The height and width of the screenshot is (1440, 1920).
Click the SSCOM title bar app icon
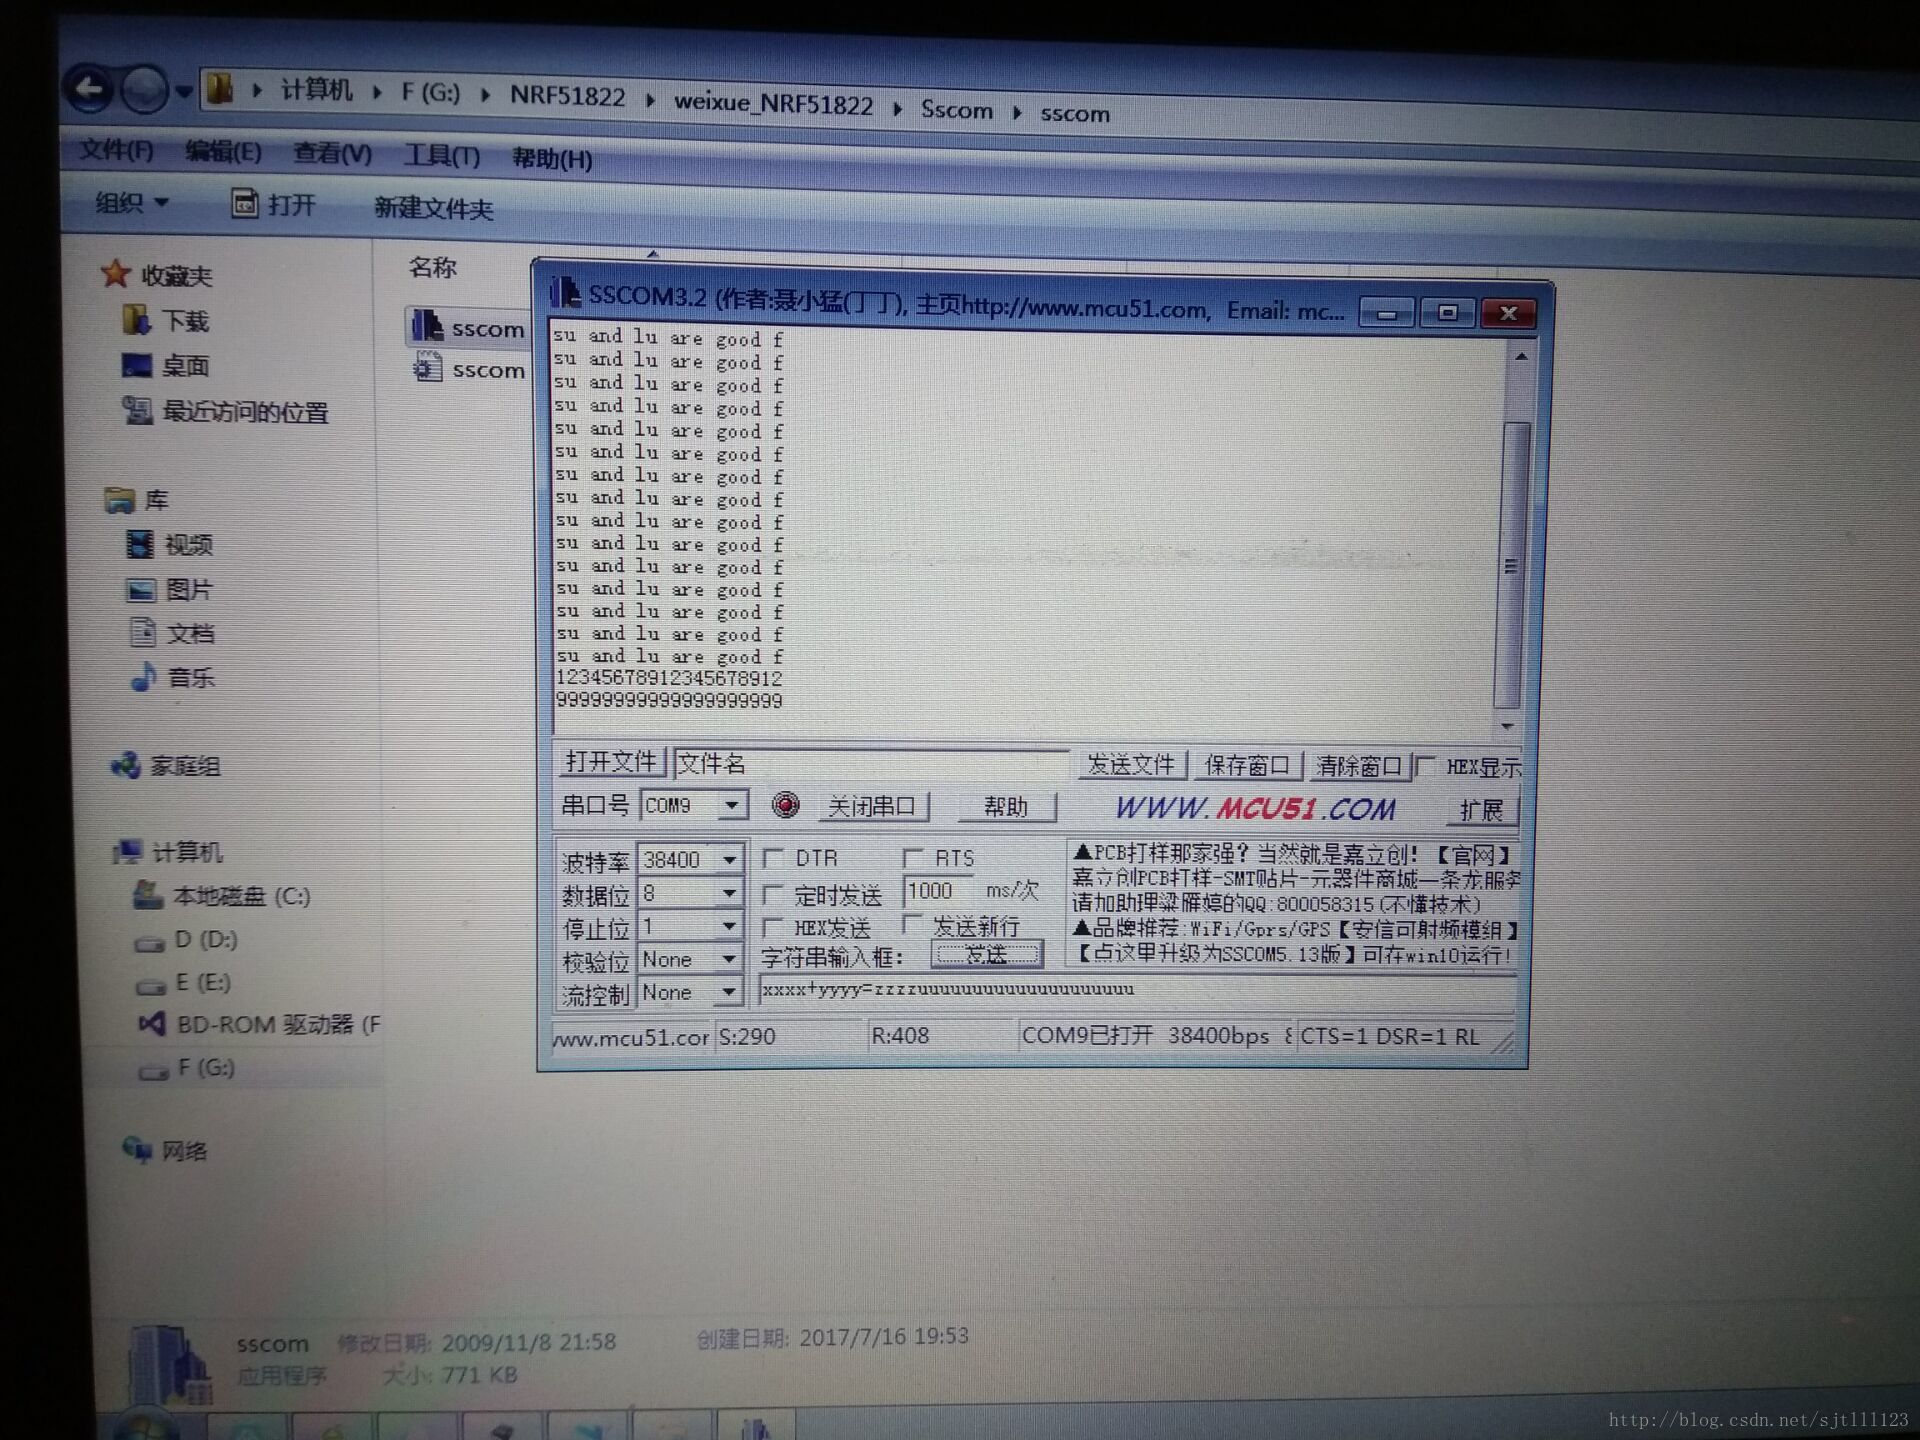[x=565, y=293]
